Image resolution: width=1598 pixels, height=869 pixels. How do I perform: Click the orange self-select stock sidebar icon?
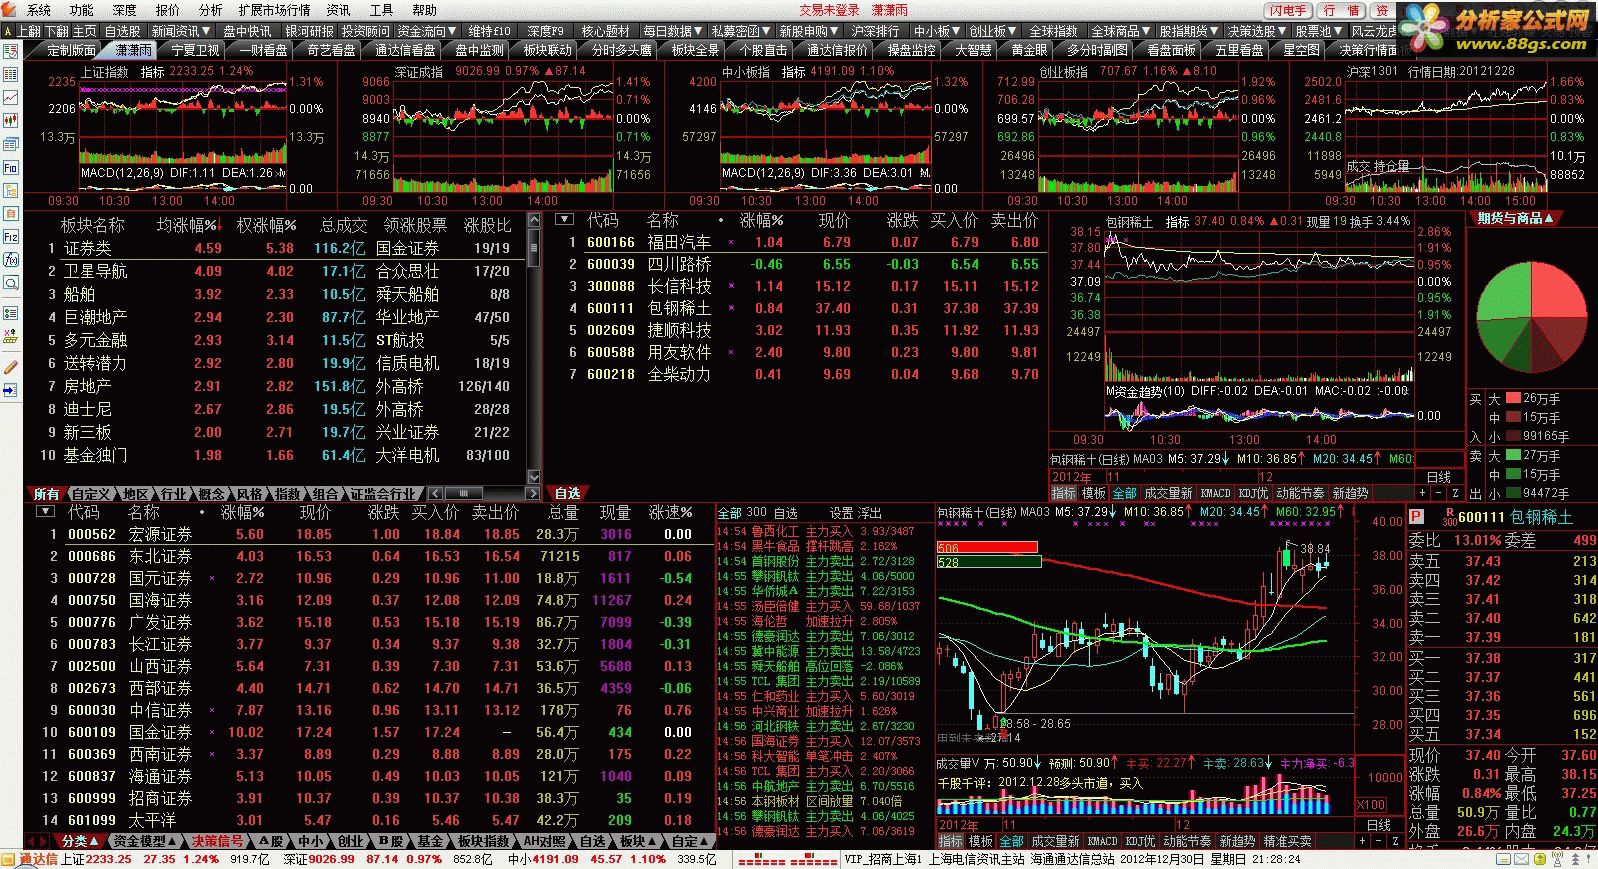pyautogui.click(x=10, y=214)
